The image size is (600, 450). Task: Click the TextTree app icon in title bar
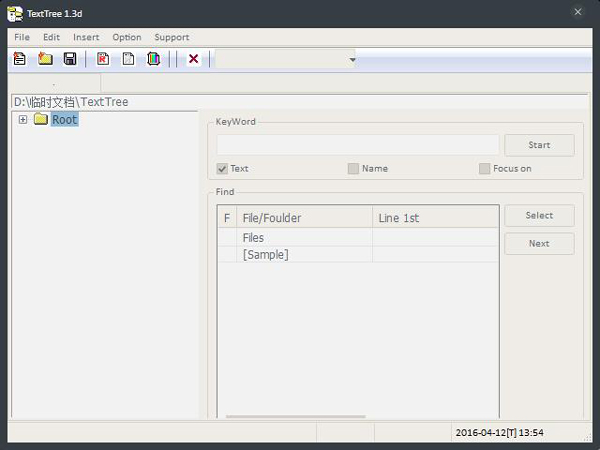[x=15, y=14]
